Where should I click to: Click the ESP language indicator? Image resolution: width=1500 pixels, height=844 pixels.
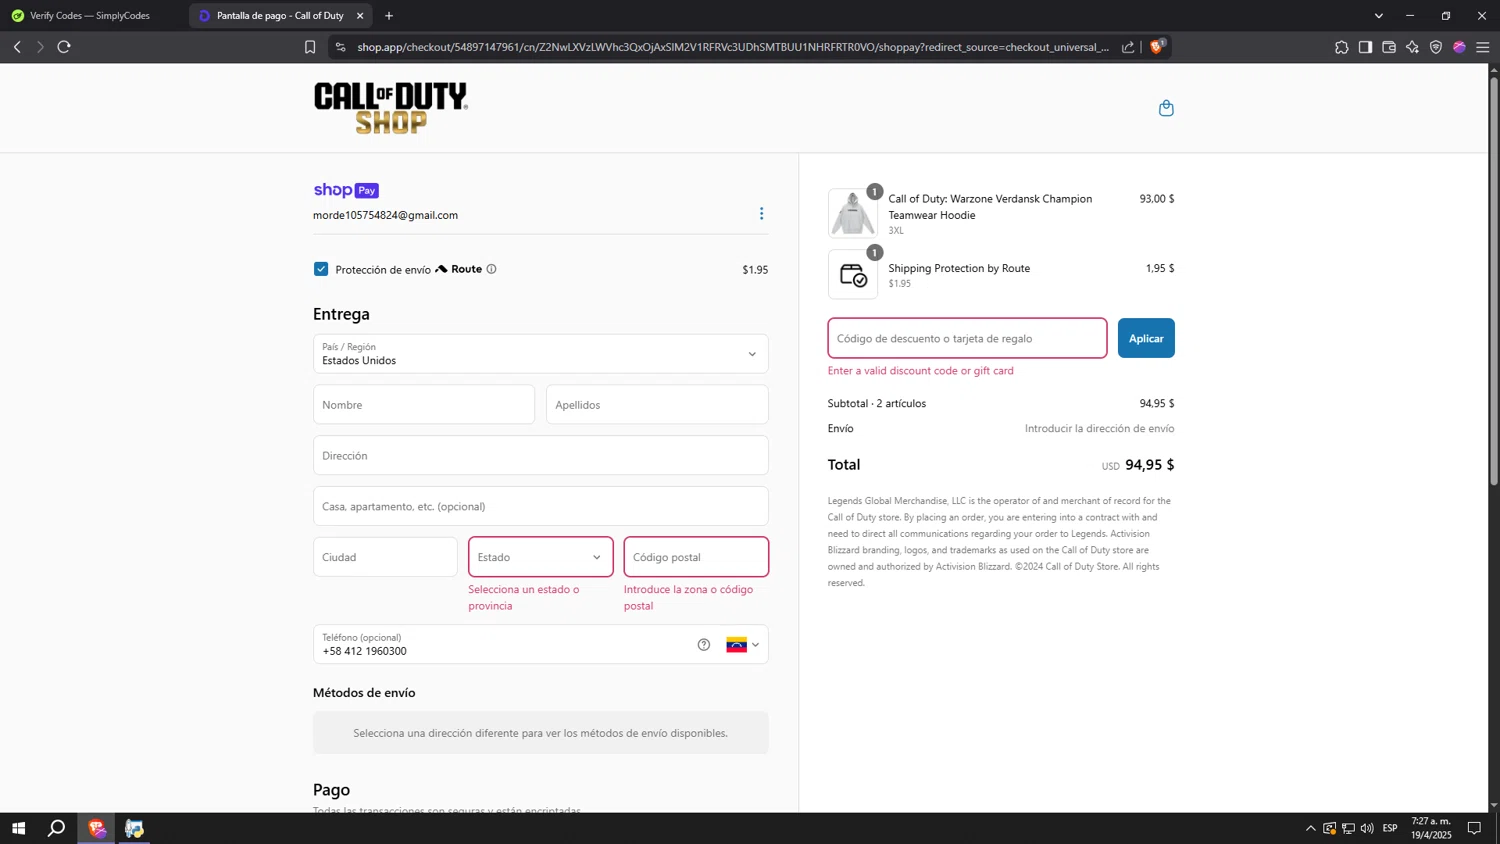[x=1390, y=828]
